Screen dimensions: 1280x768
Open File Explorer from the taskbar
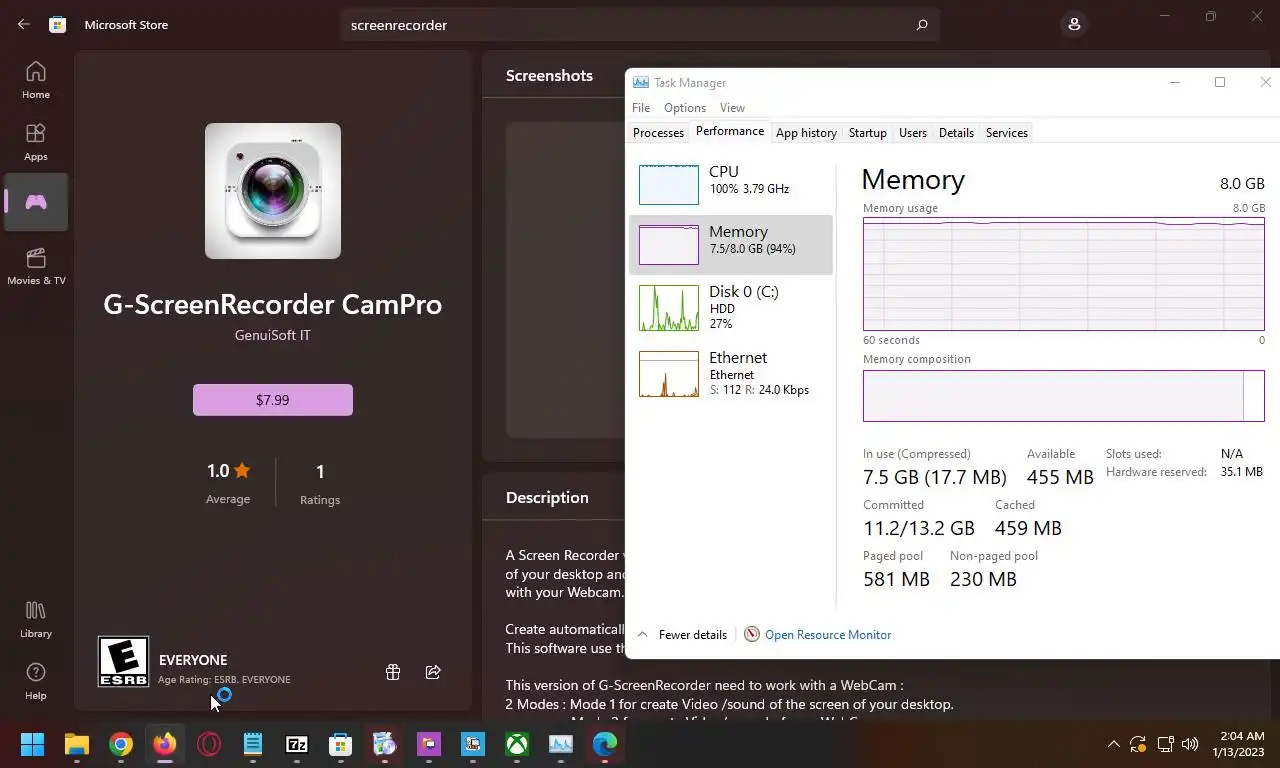[x=77, y=744]
